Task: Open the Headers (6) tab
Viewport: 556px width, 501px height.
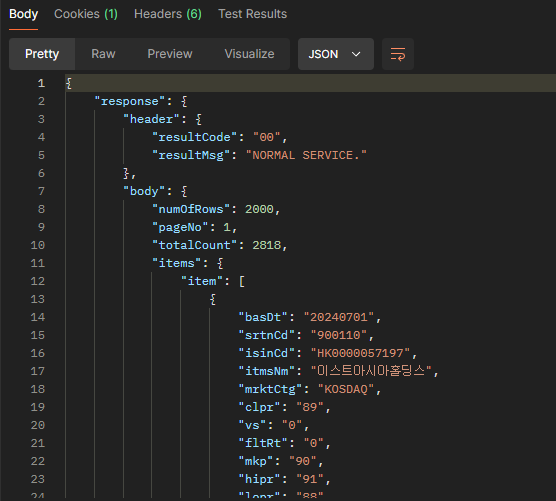Action: pos(168,14)
